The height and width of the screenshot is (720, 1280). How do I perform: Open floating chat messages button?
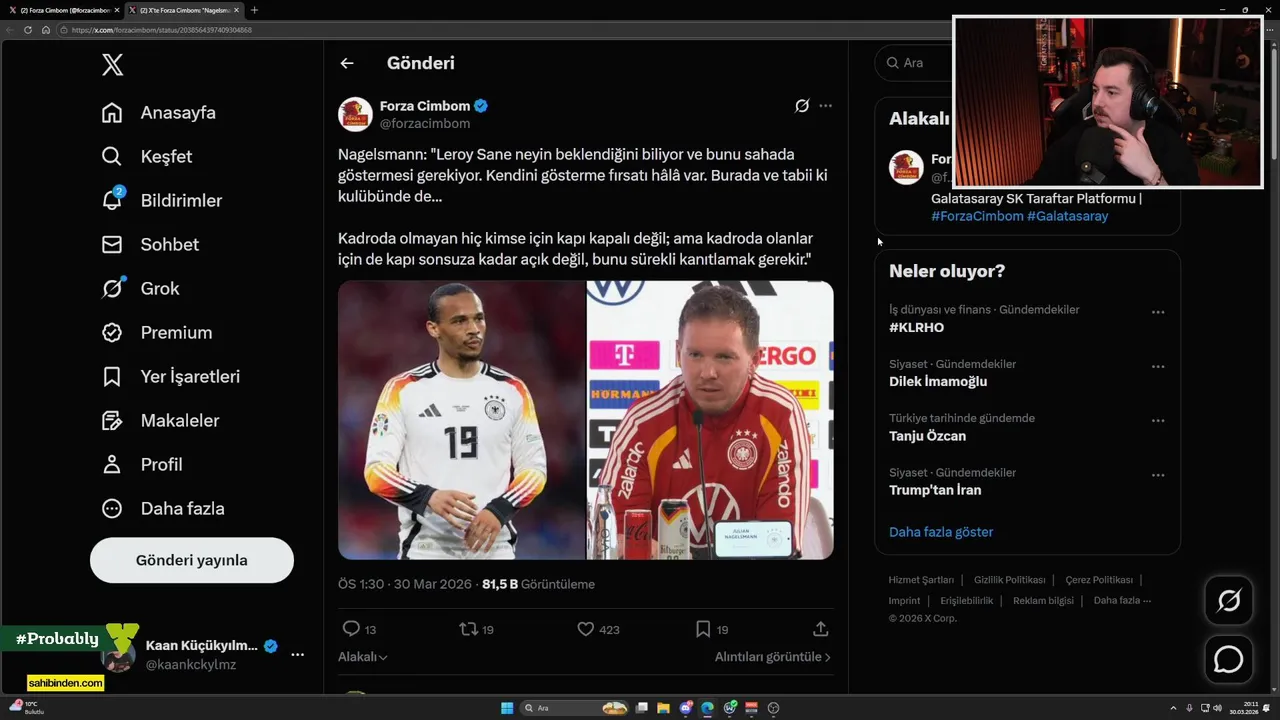[x=1229, y=660]
